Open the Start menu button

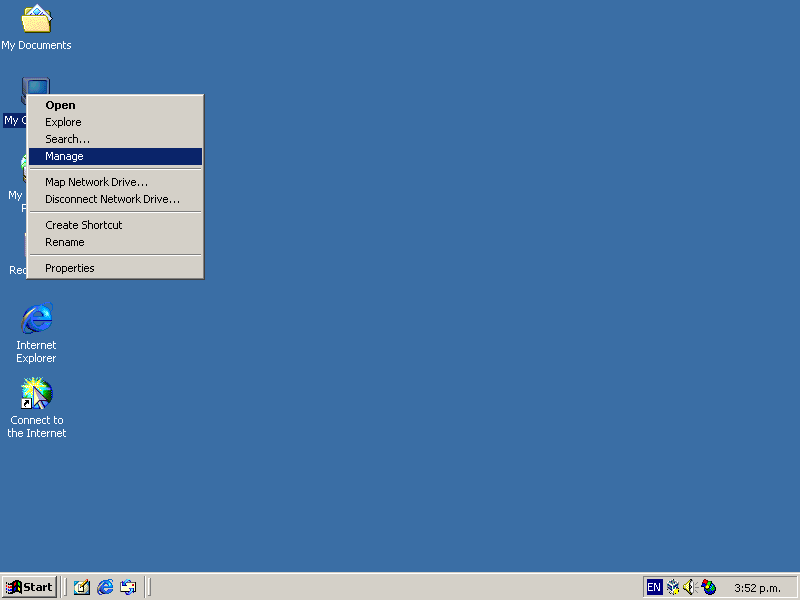[29, 587]
